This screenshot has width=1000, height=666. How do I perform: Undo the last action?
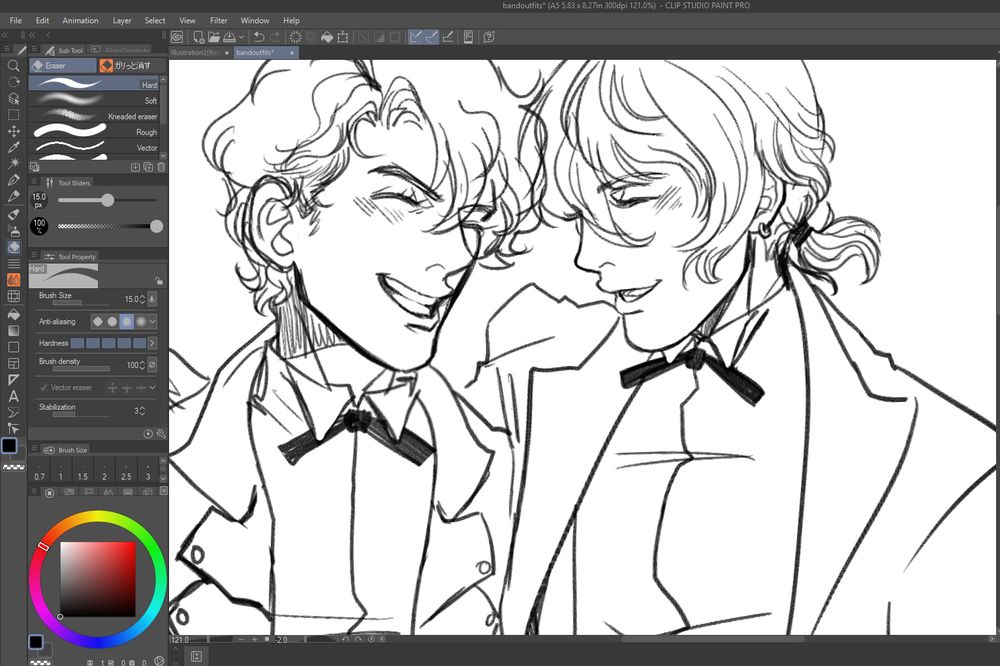[x=259, y=37]
